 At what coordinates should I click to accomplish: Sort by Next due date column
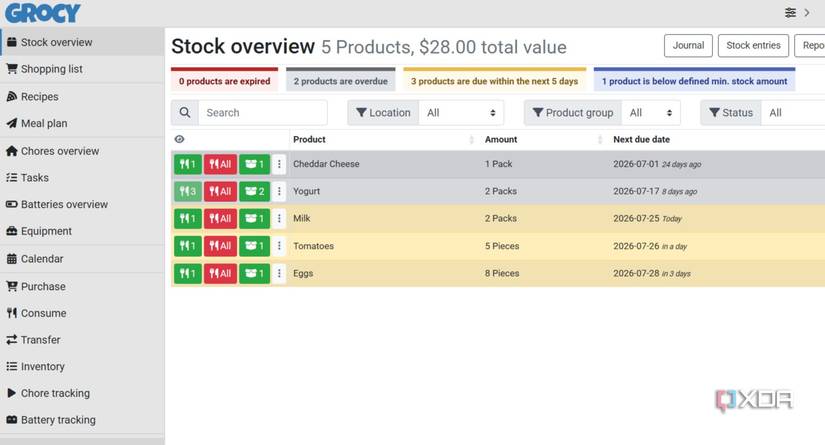tap(641, 139)
